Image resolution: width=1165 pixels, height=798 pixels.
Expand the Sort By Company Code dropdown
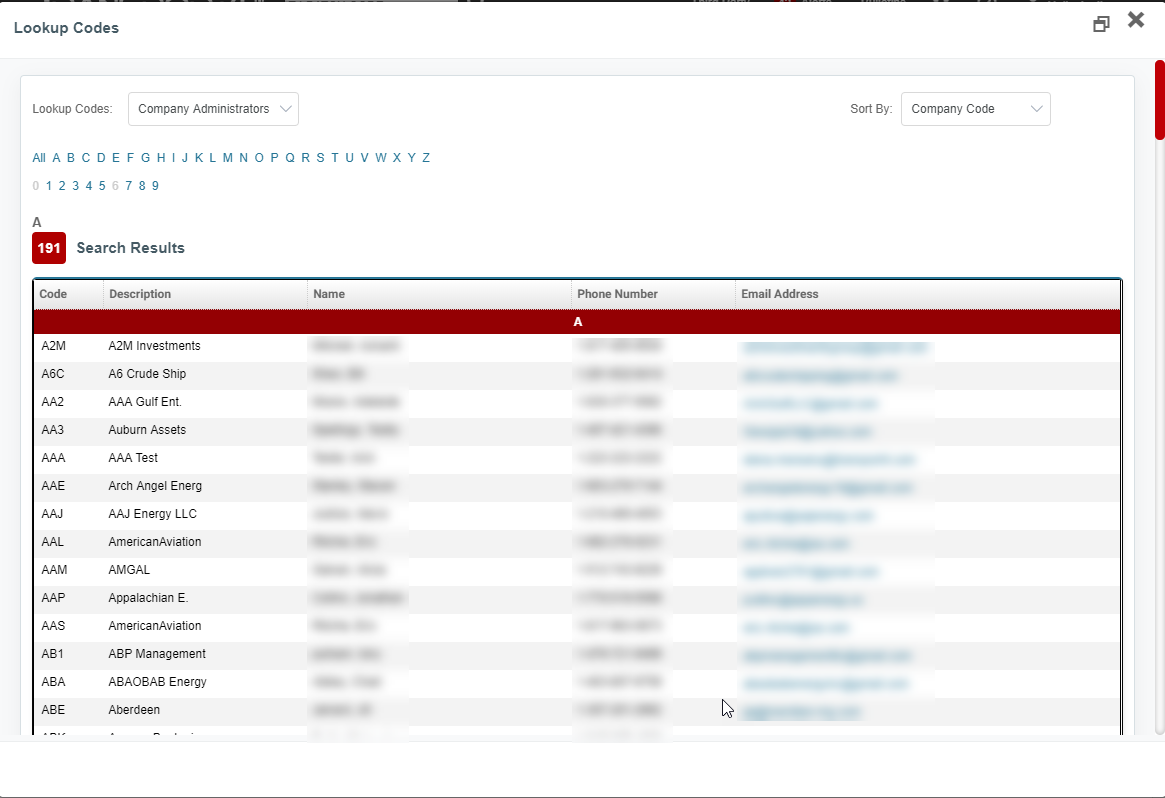pos(975,109)
